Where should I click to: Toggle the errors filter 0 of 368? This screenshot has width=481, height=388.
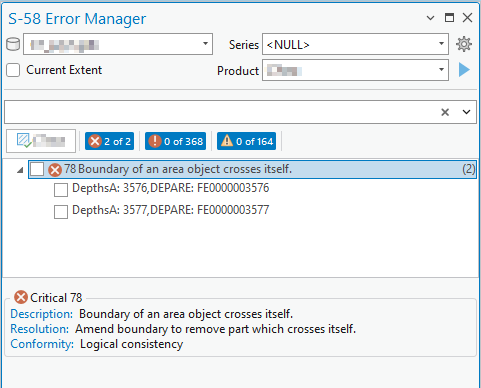tap(175, 141)
